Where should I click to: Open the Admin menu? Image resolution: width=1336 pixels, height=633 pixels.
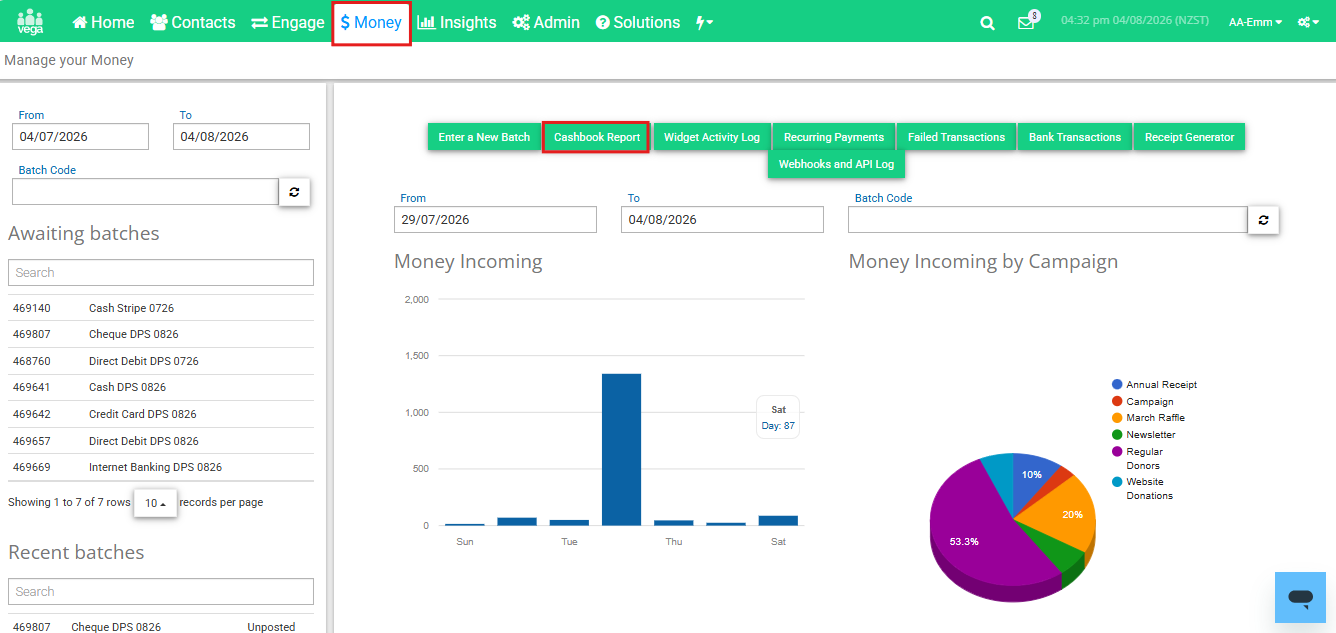(546, 22)
